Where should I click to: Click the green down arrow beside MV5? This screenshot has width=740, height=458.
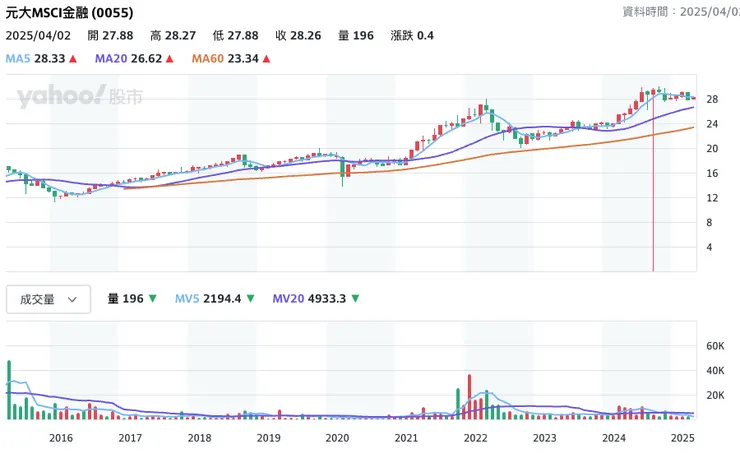tap(251, 298)
